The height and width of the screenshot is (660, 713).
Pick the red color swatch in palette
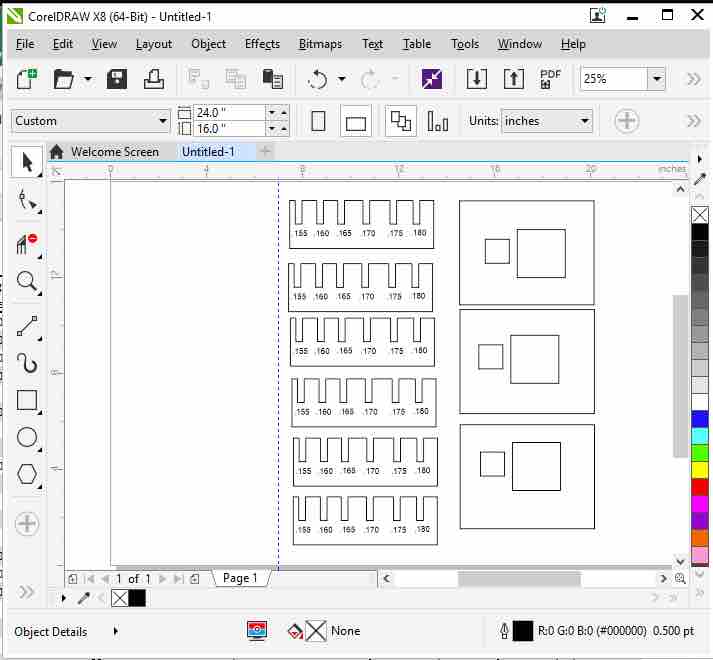700,487
